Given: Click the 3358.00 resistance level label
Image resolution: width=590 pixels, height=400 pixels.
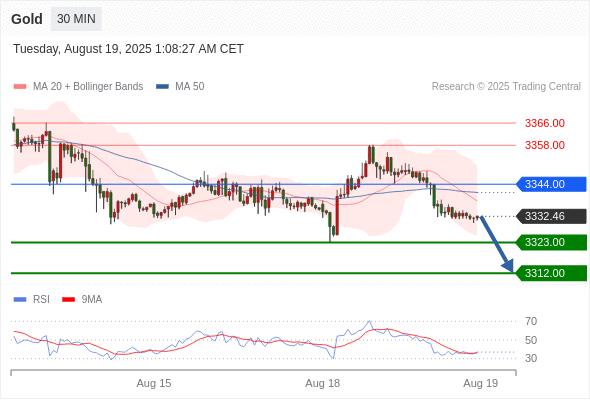Looking at the screenshot, I should point(544,145).
